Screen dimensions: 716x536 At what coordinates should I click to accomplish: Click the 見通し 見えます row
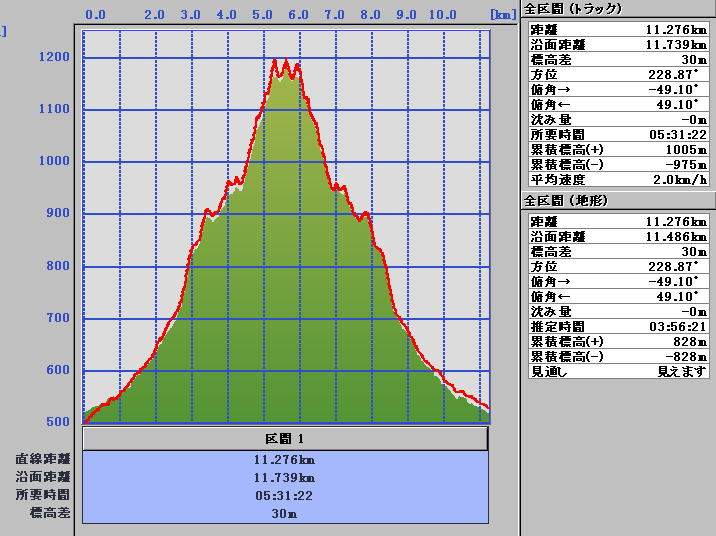click(617, 372)
